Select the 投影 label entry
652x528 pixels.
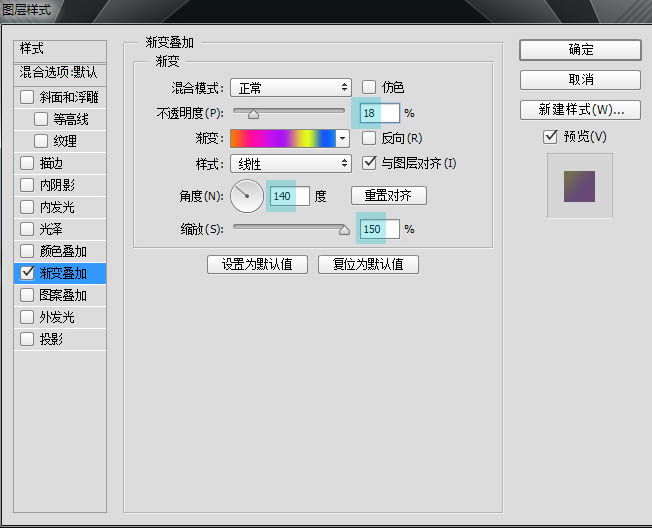click(x=51, y=339)
